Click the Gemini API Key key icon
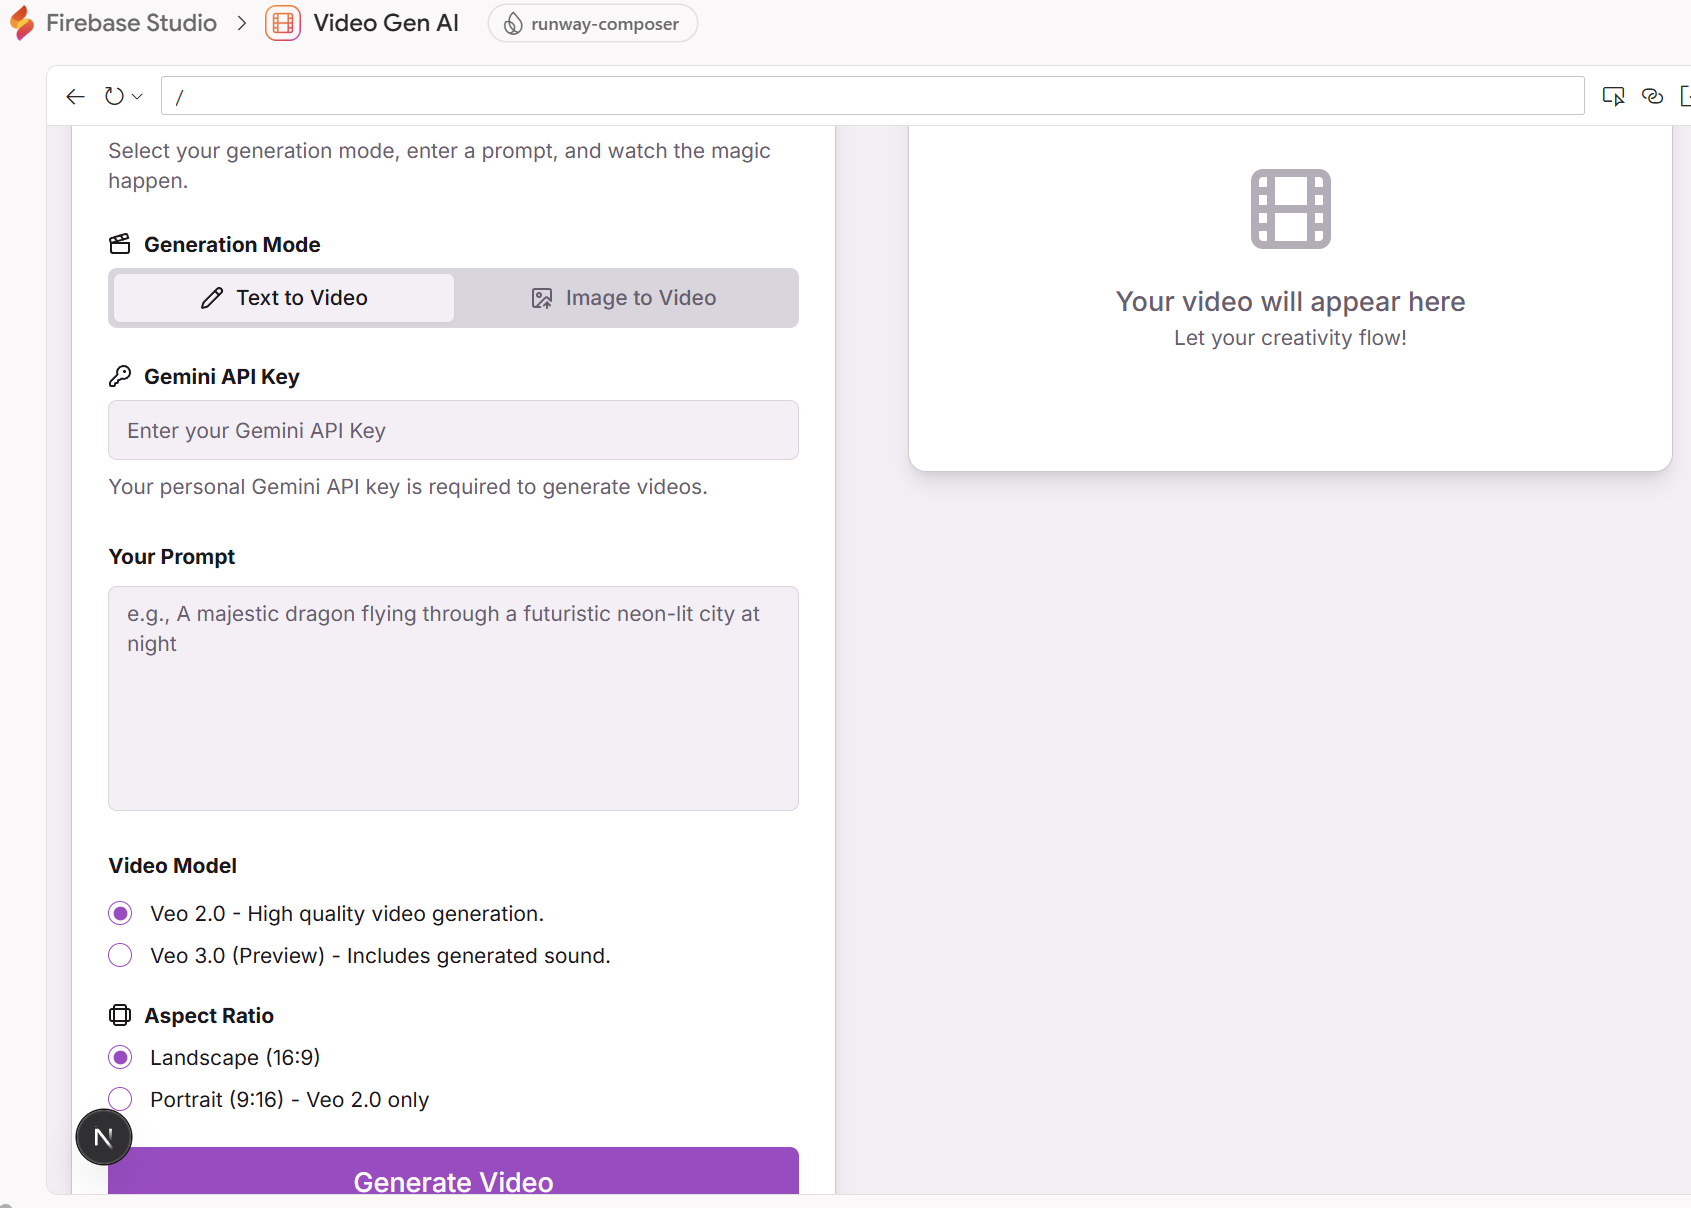Image resolution: width=1691 pixels, height=1208 pixels. pos(120,375)
